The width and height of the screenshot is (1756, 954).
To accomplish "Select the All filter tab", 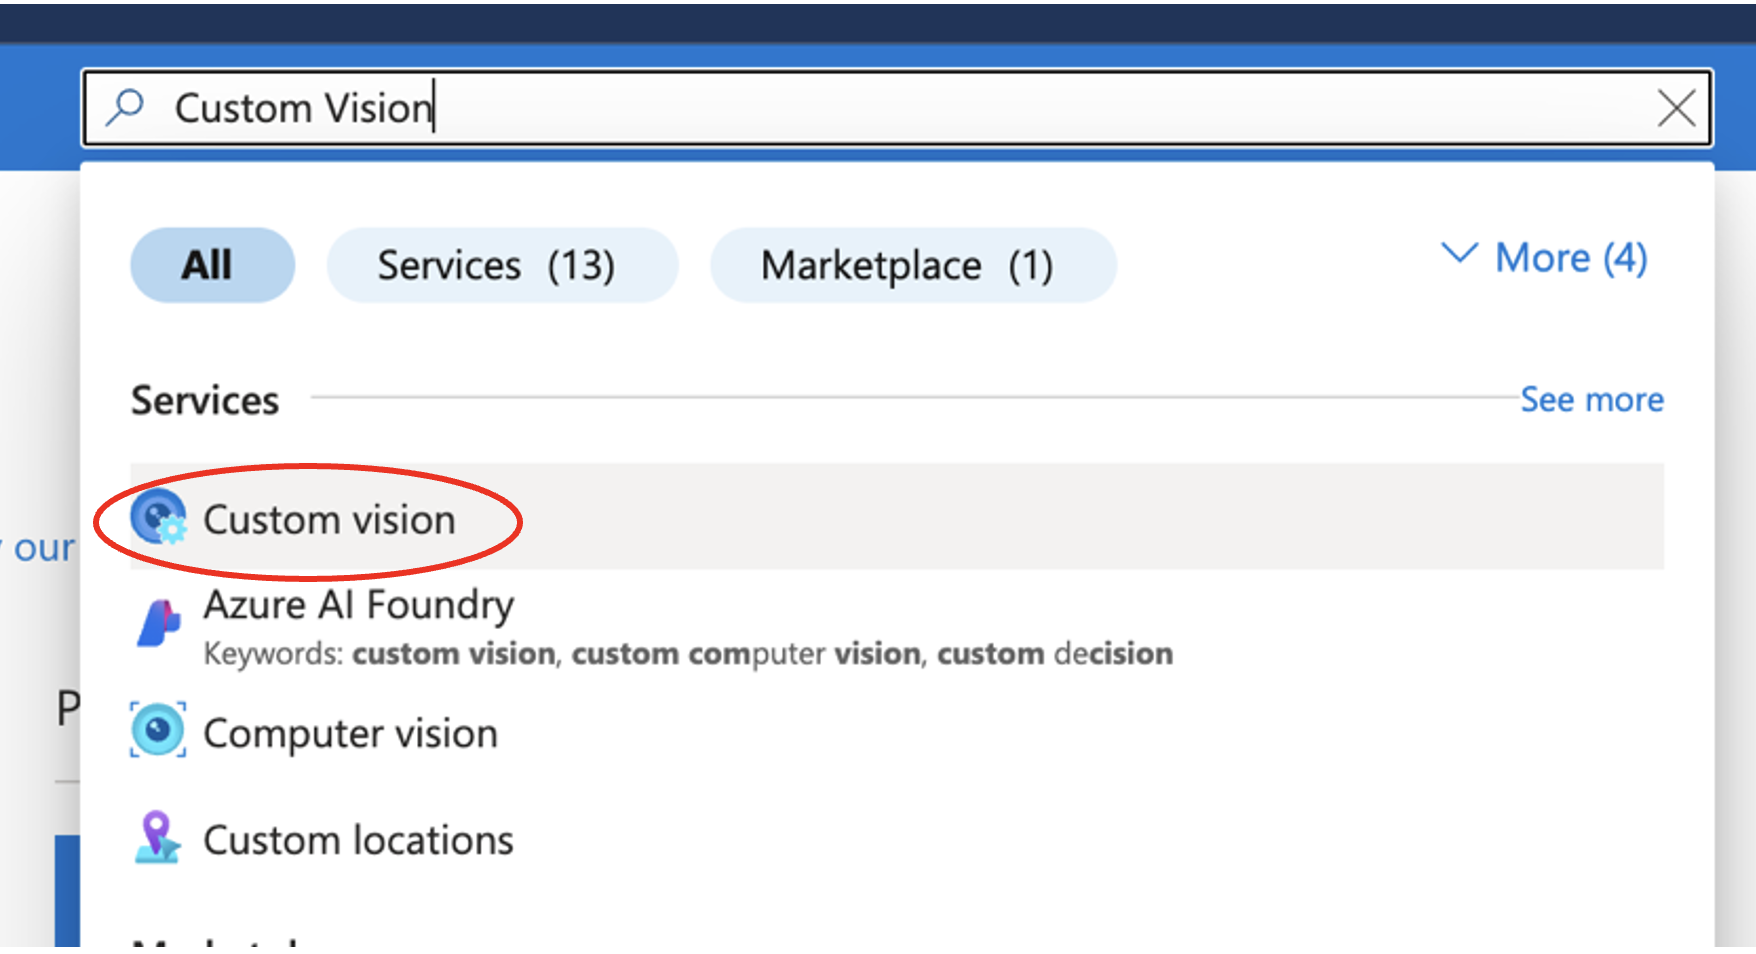I will (212, 265).
